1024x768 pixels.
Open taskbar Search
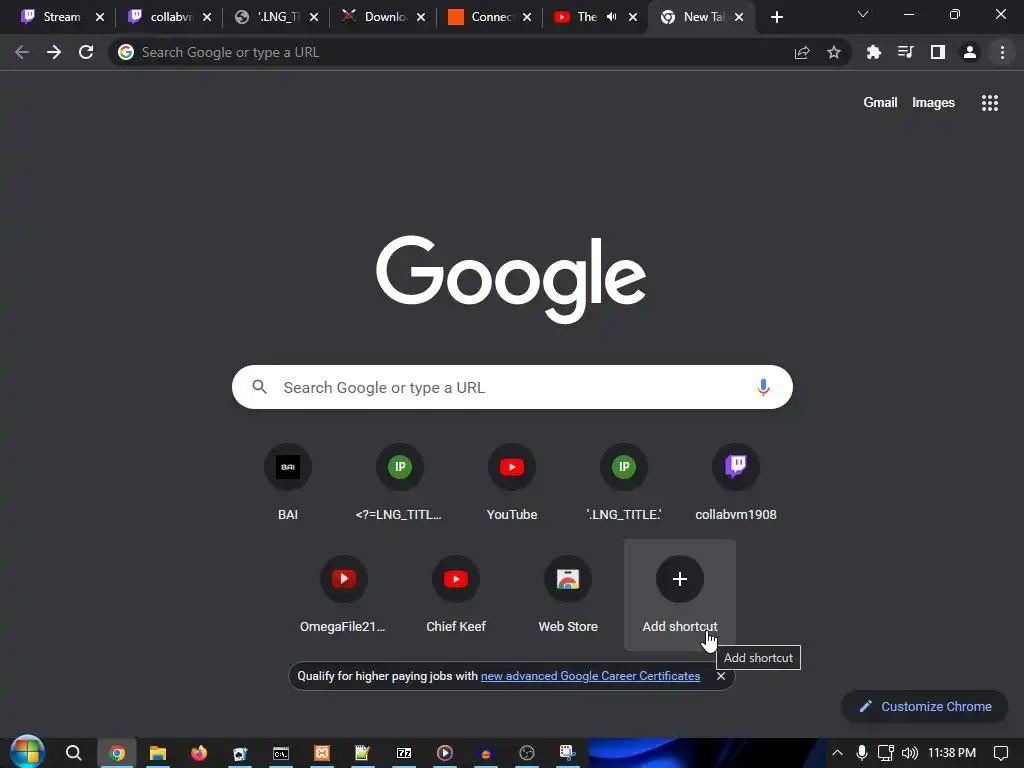73,753
